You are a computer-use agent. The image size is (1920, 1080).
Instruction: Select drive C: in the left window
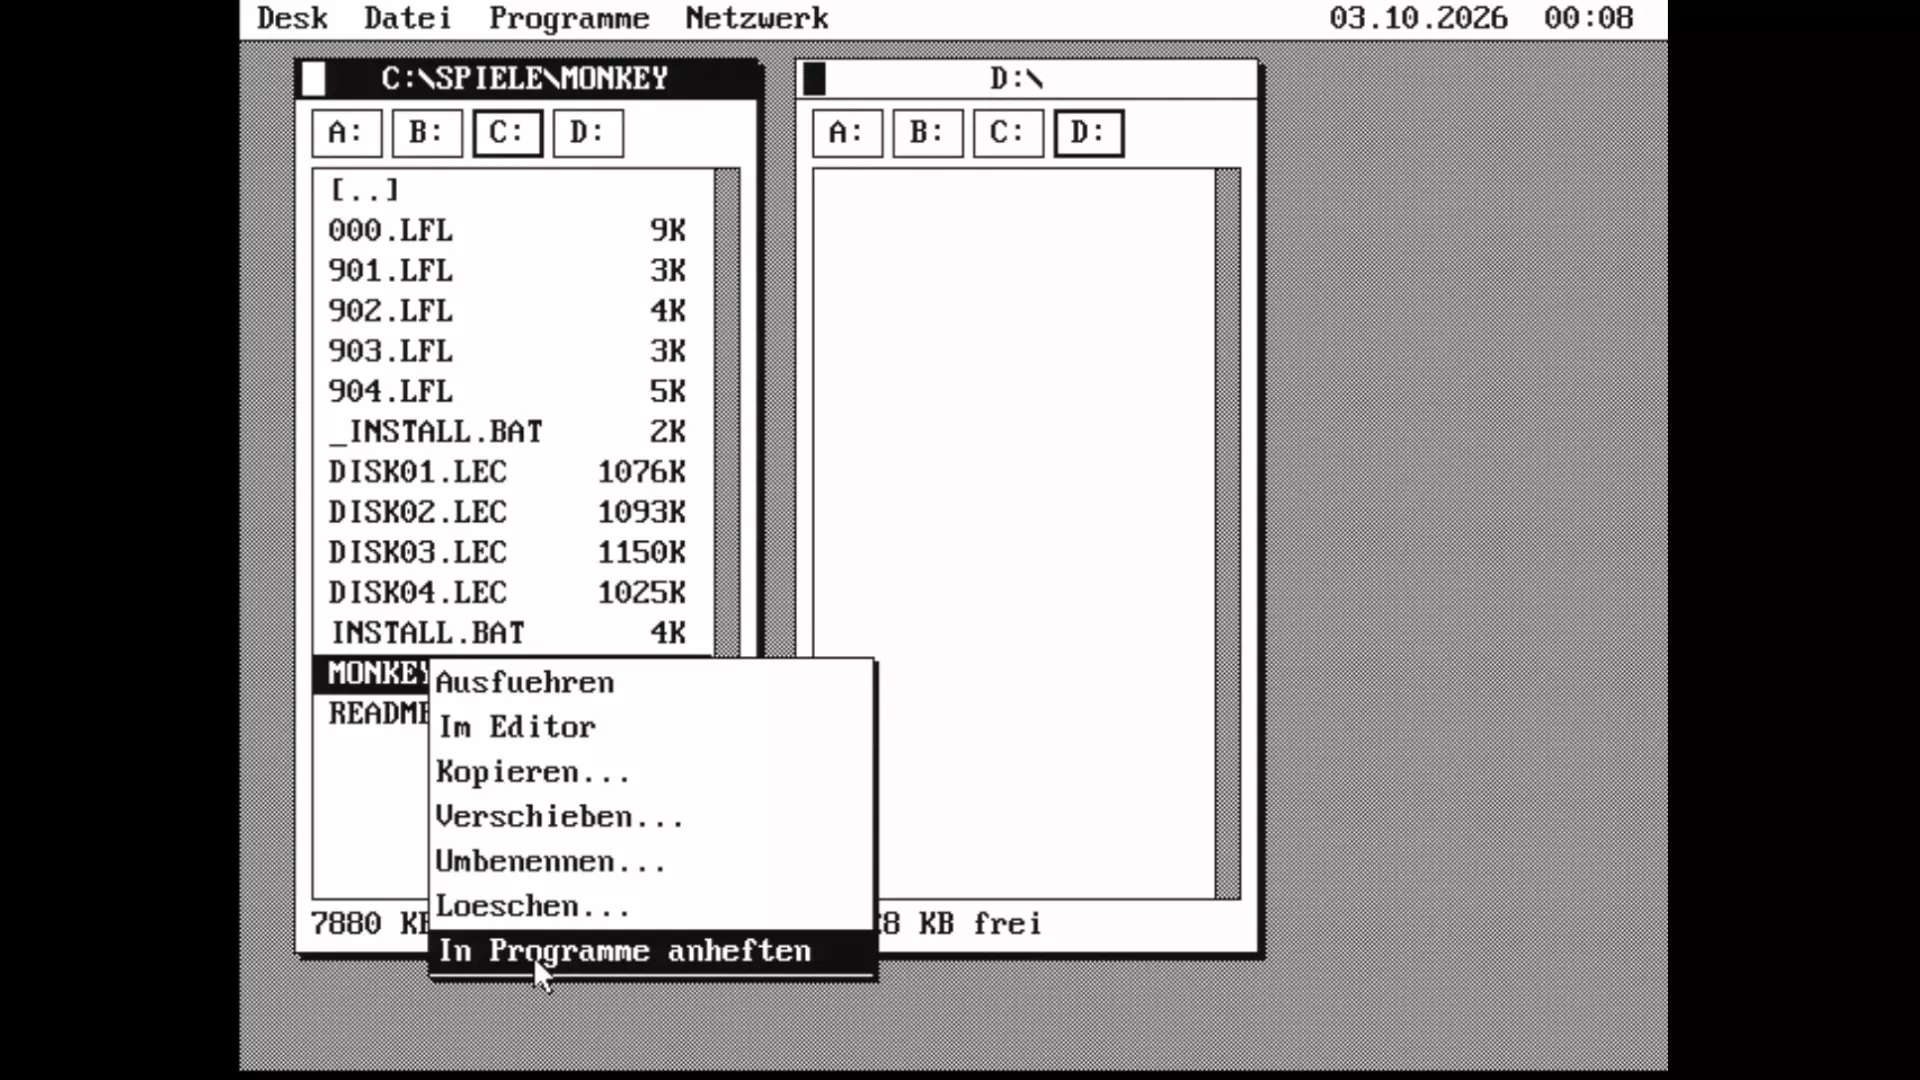[x=507, y=133]
